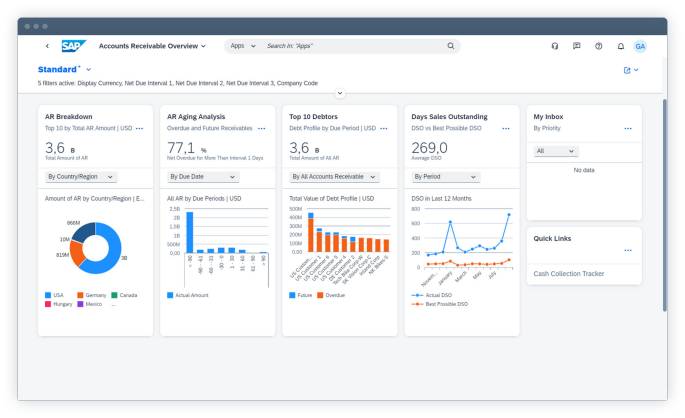Open the feedback chat icon
Screen dimensions: 685x418
[x=577, y=46]
